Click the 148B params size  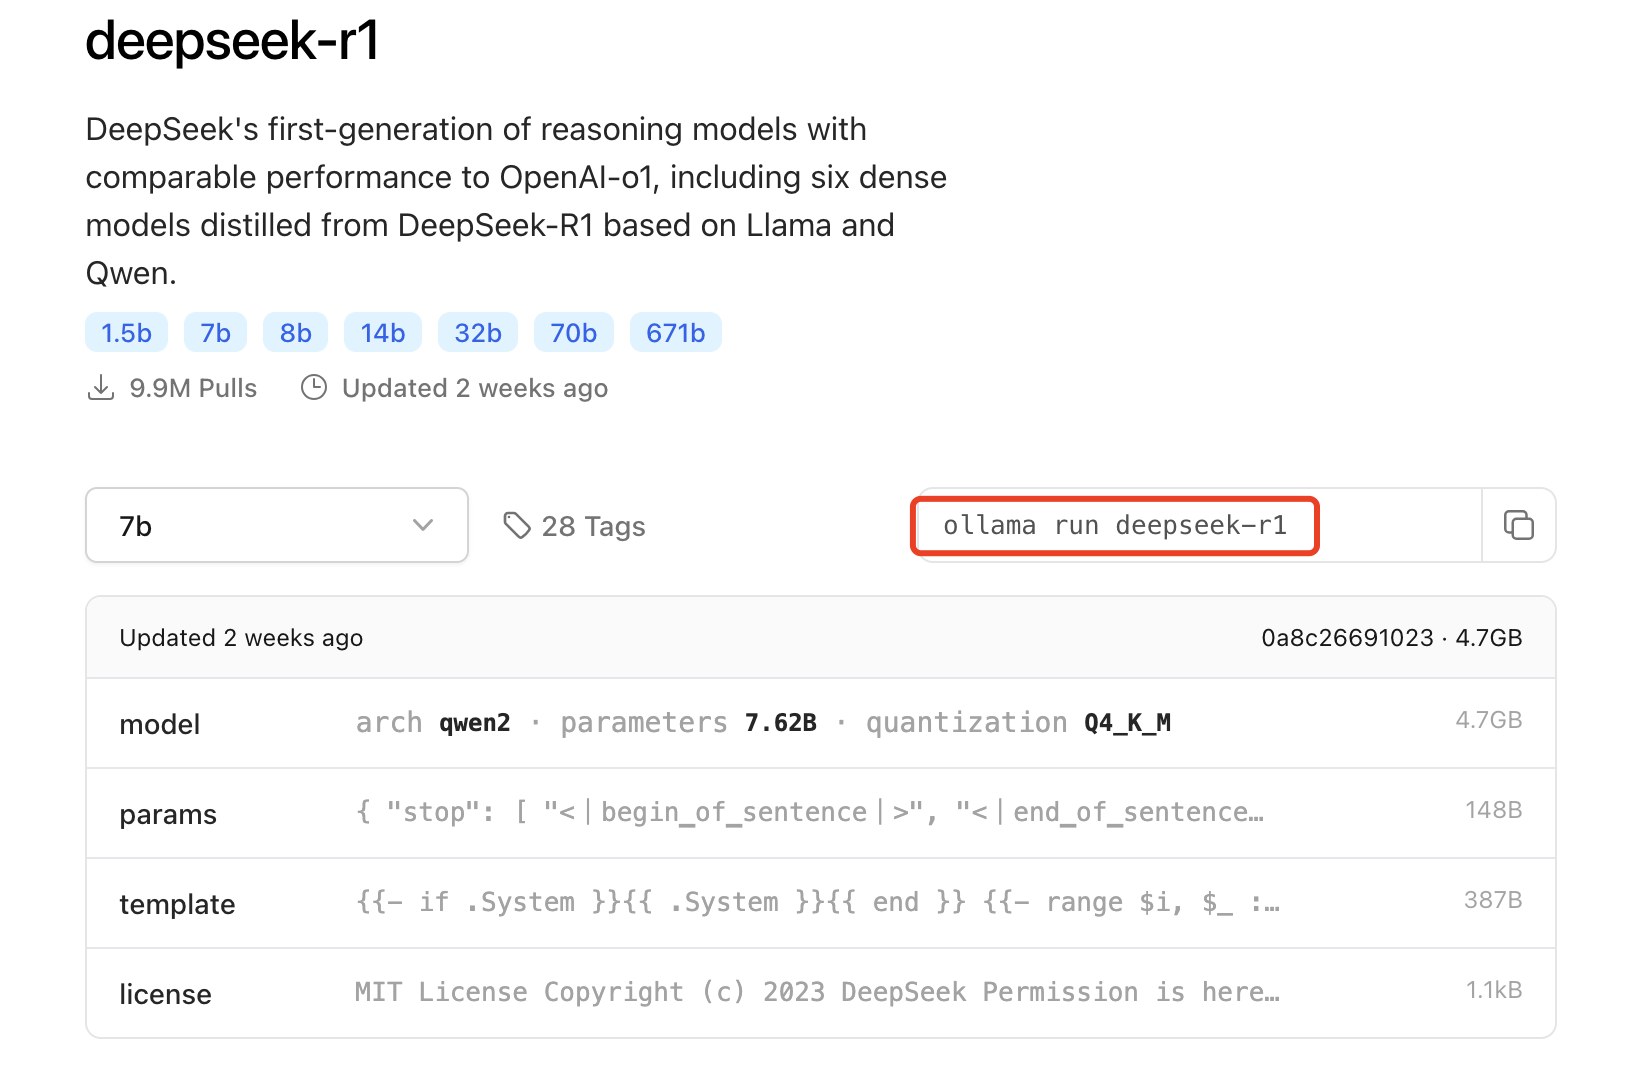1493,810
